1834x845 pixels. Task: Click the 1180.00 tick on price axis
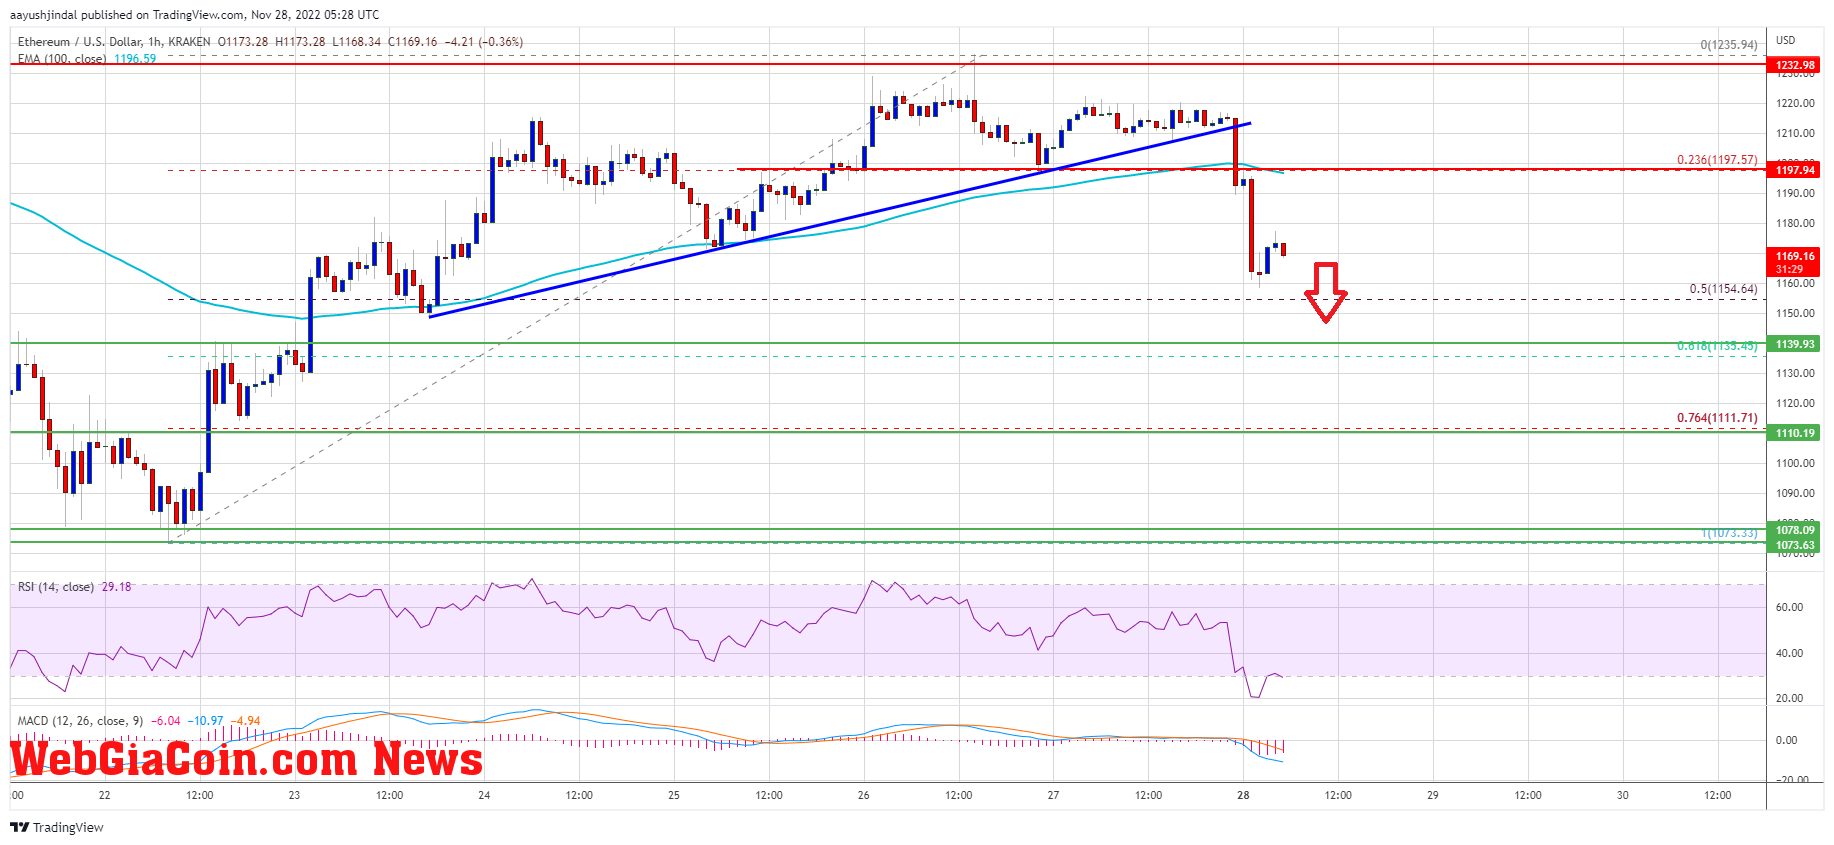[1795, 223]
